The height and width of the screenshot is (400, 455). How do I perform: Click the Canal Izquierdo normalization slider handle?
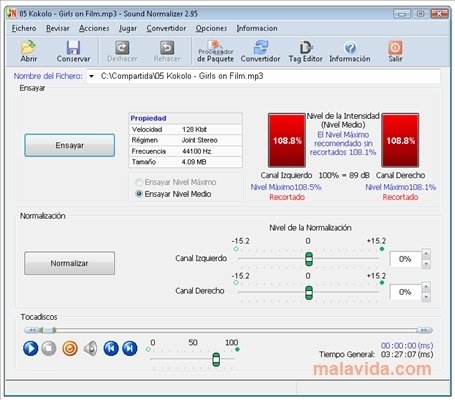tap(309, 259)
